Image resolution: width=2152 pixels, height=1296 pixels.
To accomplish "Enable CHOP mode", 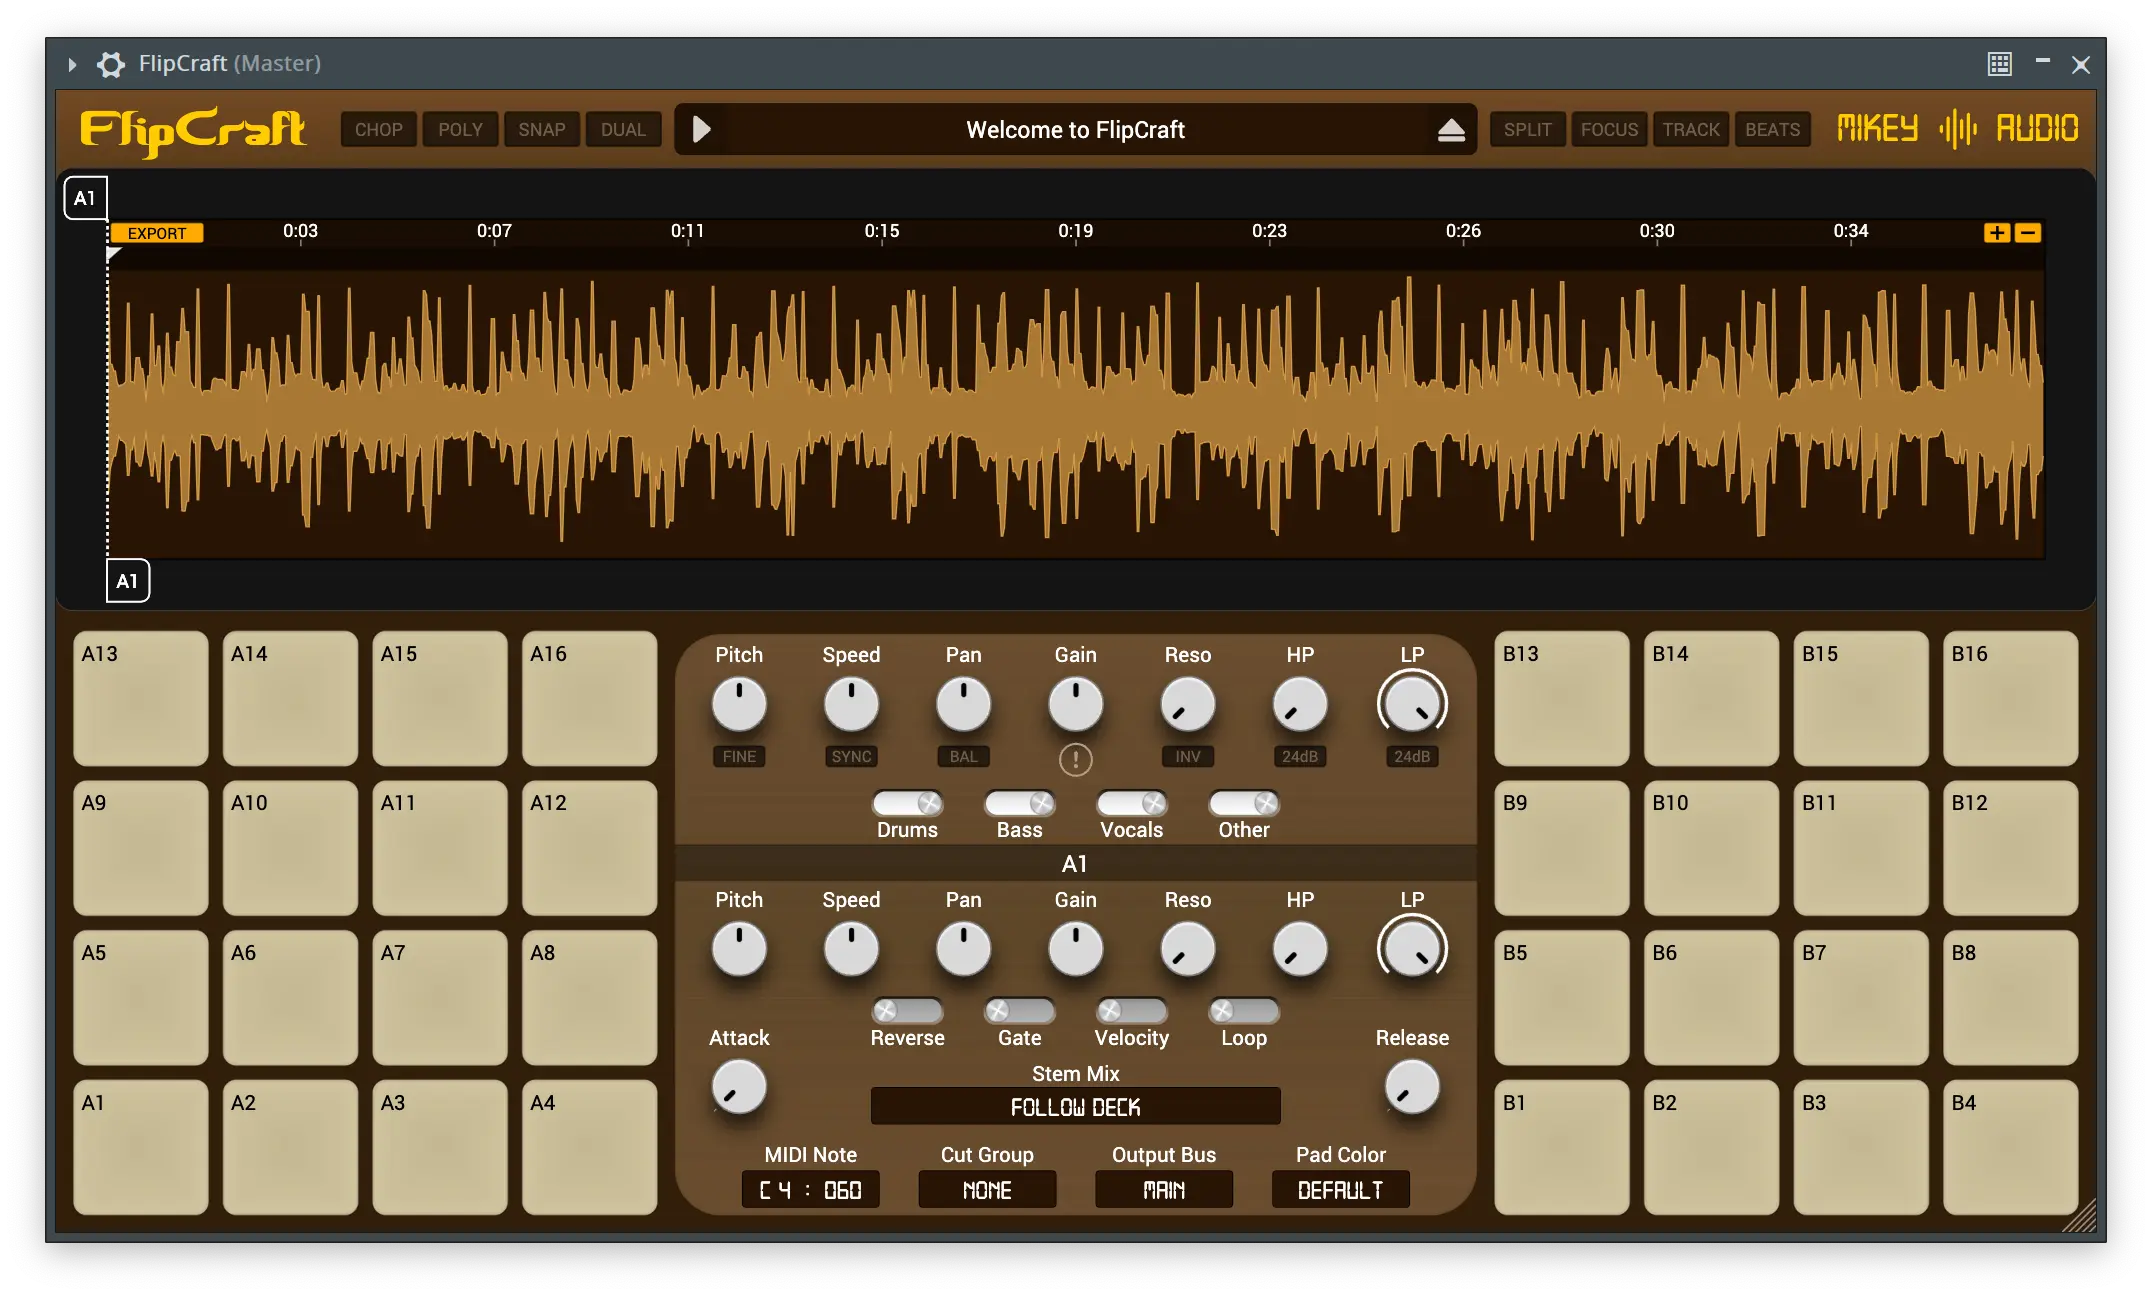I will [x=378, y=130].
